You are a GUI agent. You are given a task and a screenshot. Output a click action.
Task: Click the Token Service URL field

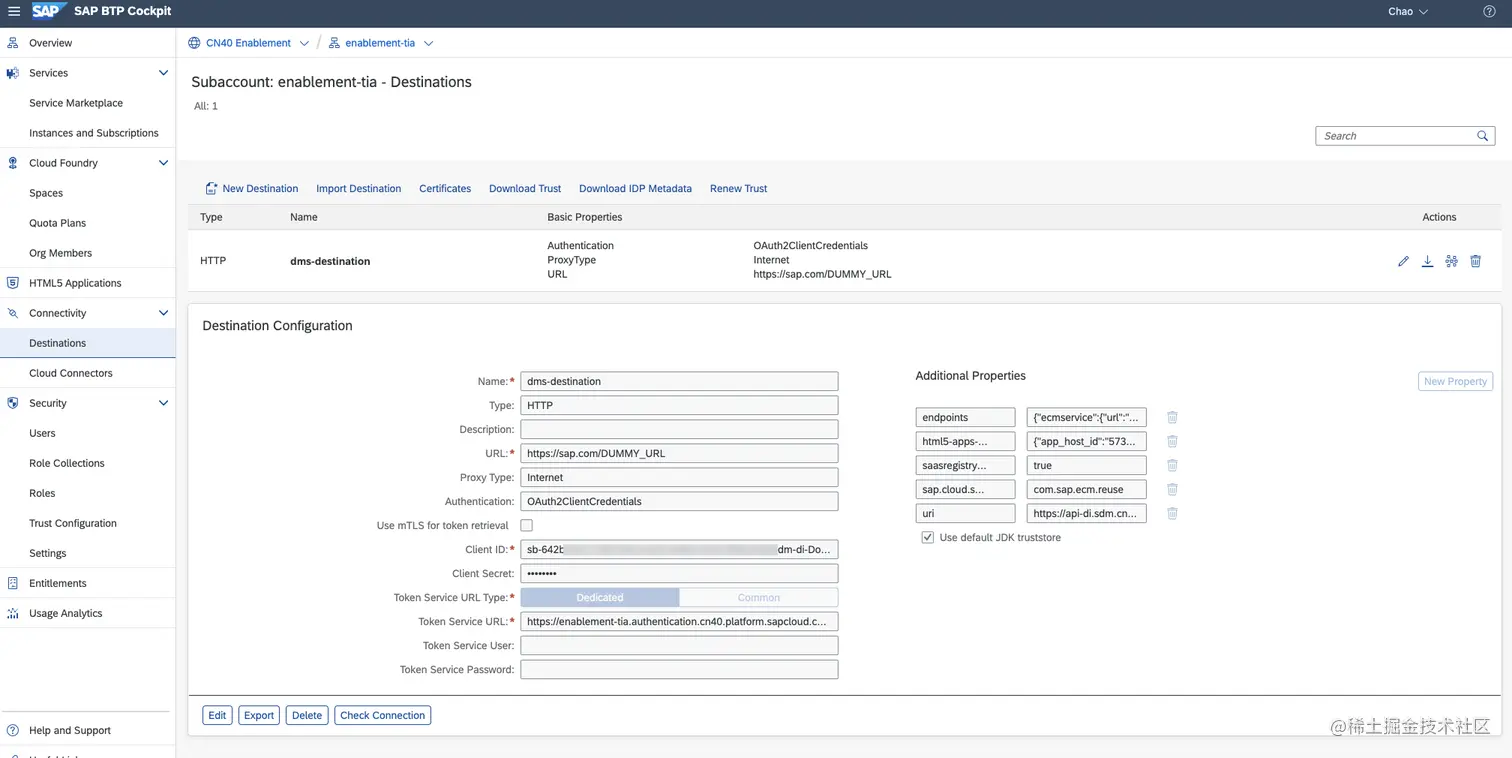[x=679, y=621]
